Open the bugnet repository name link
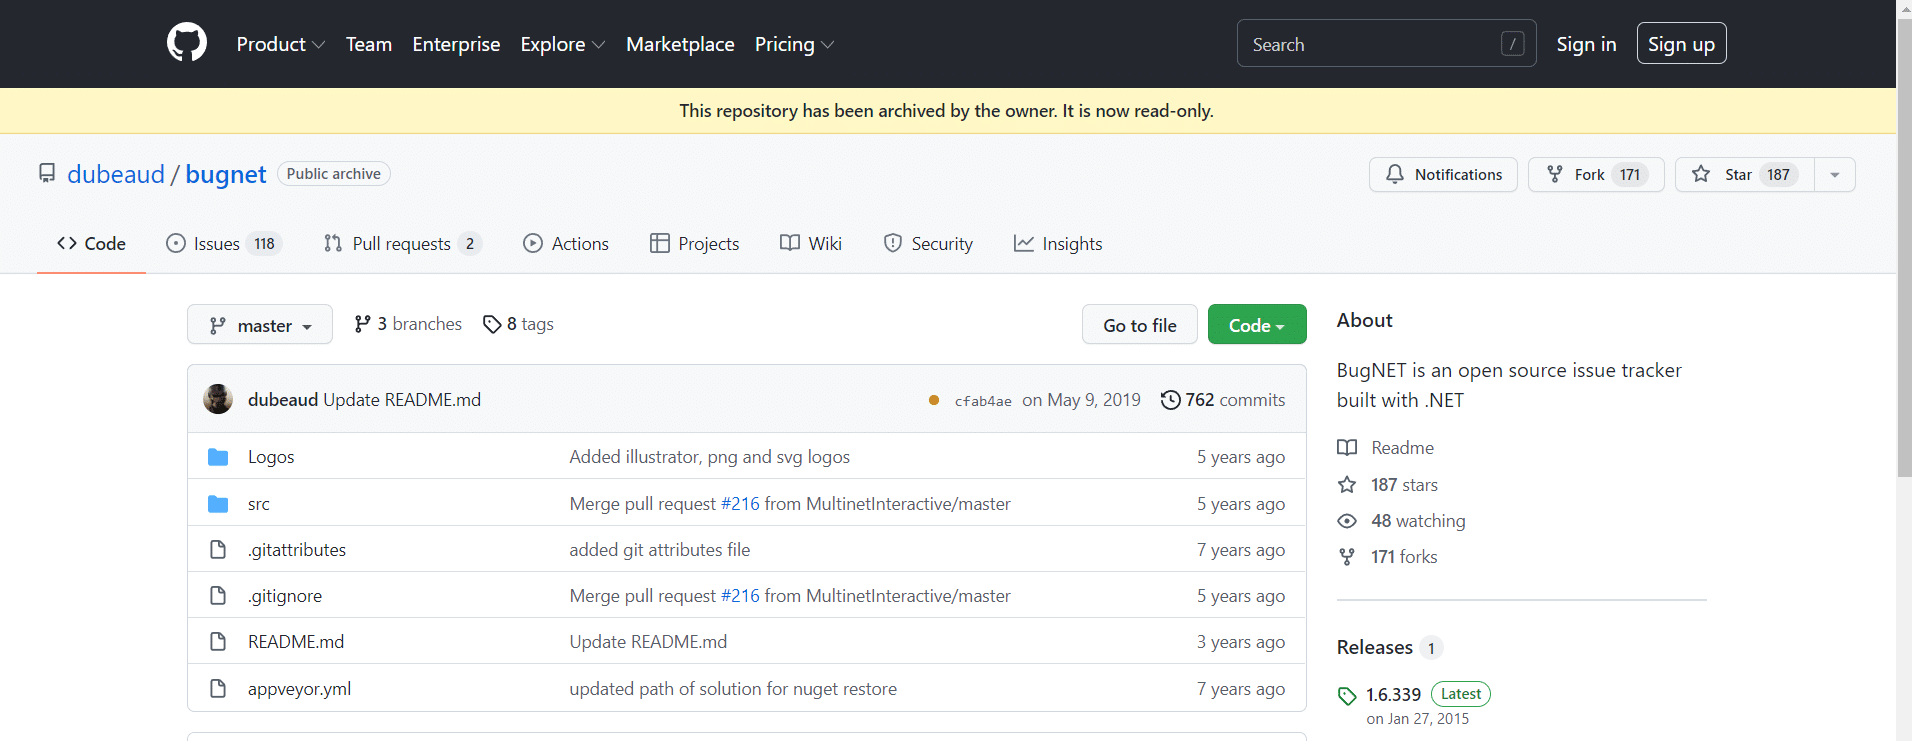 pos(226,174)
